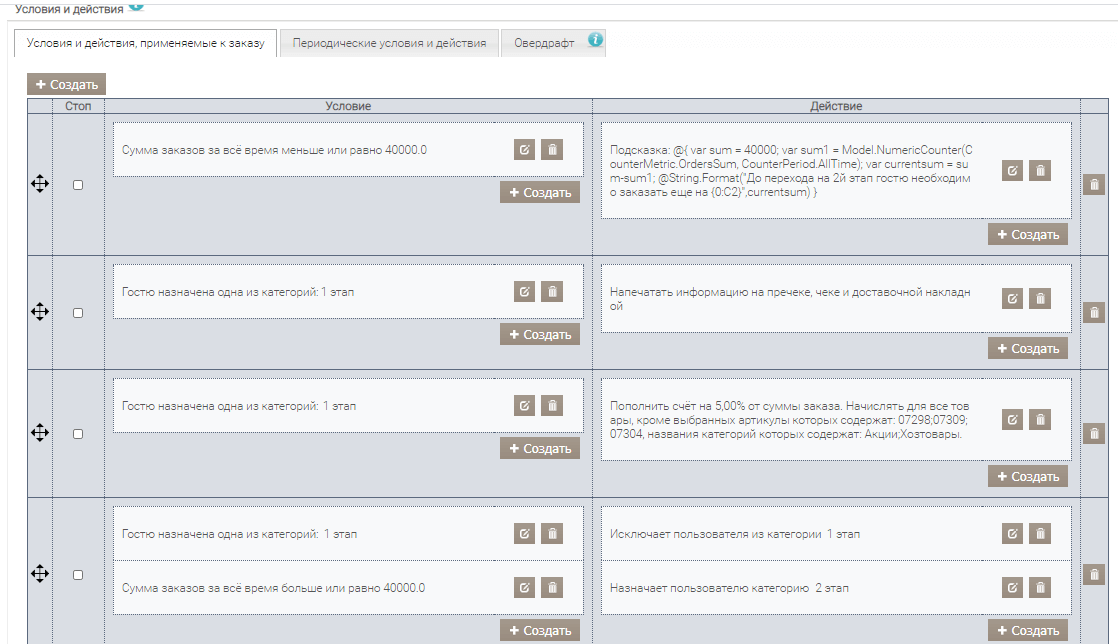Click the info icon beside the Овердрафт tab
This screenshot has height=644, width=1118.
[x=595, y=41]
